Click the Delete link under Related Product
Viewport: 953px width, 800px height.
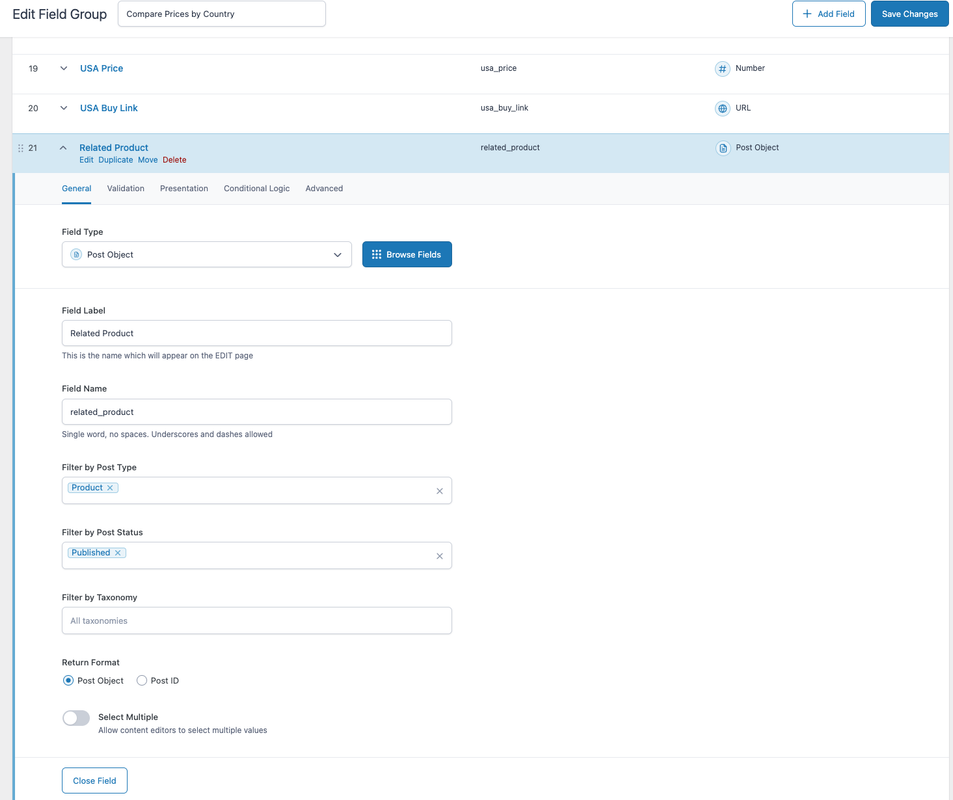click(x=174, y=160)
